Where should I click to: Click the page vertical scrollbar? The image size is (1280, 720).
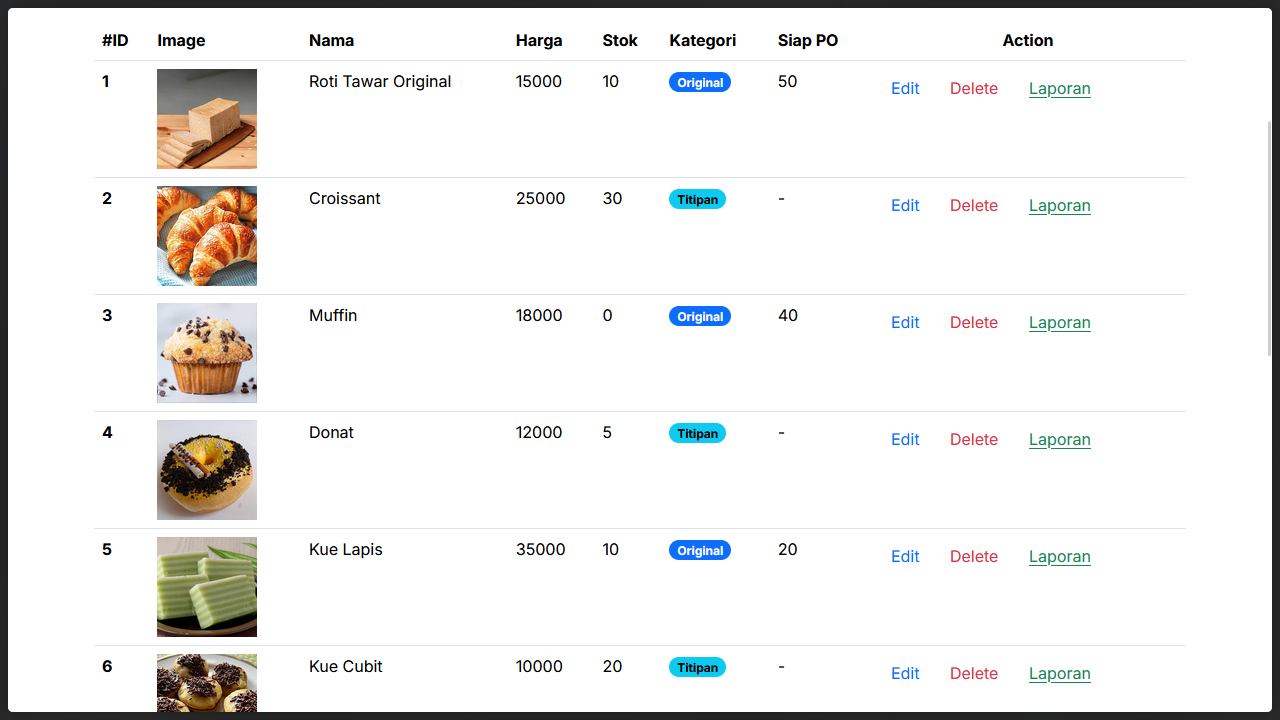tap(1270, 240)
